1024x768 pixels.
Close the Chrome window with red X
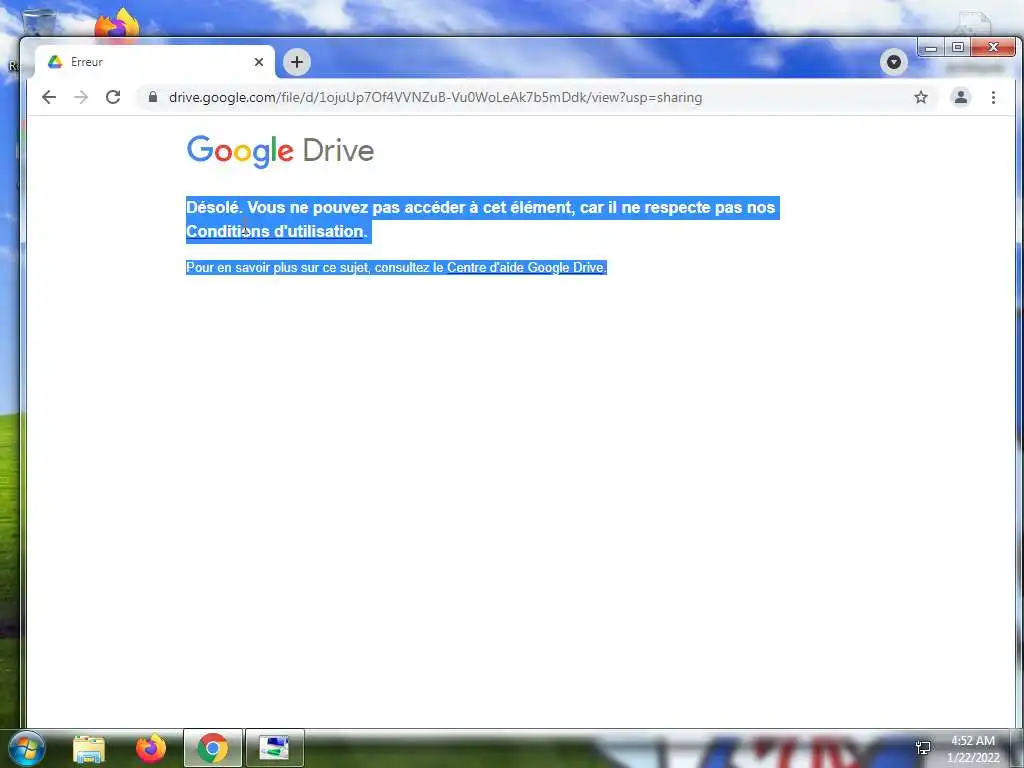pyautogui.click(x=993, y=48)
